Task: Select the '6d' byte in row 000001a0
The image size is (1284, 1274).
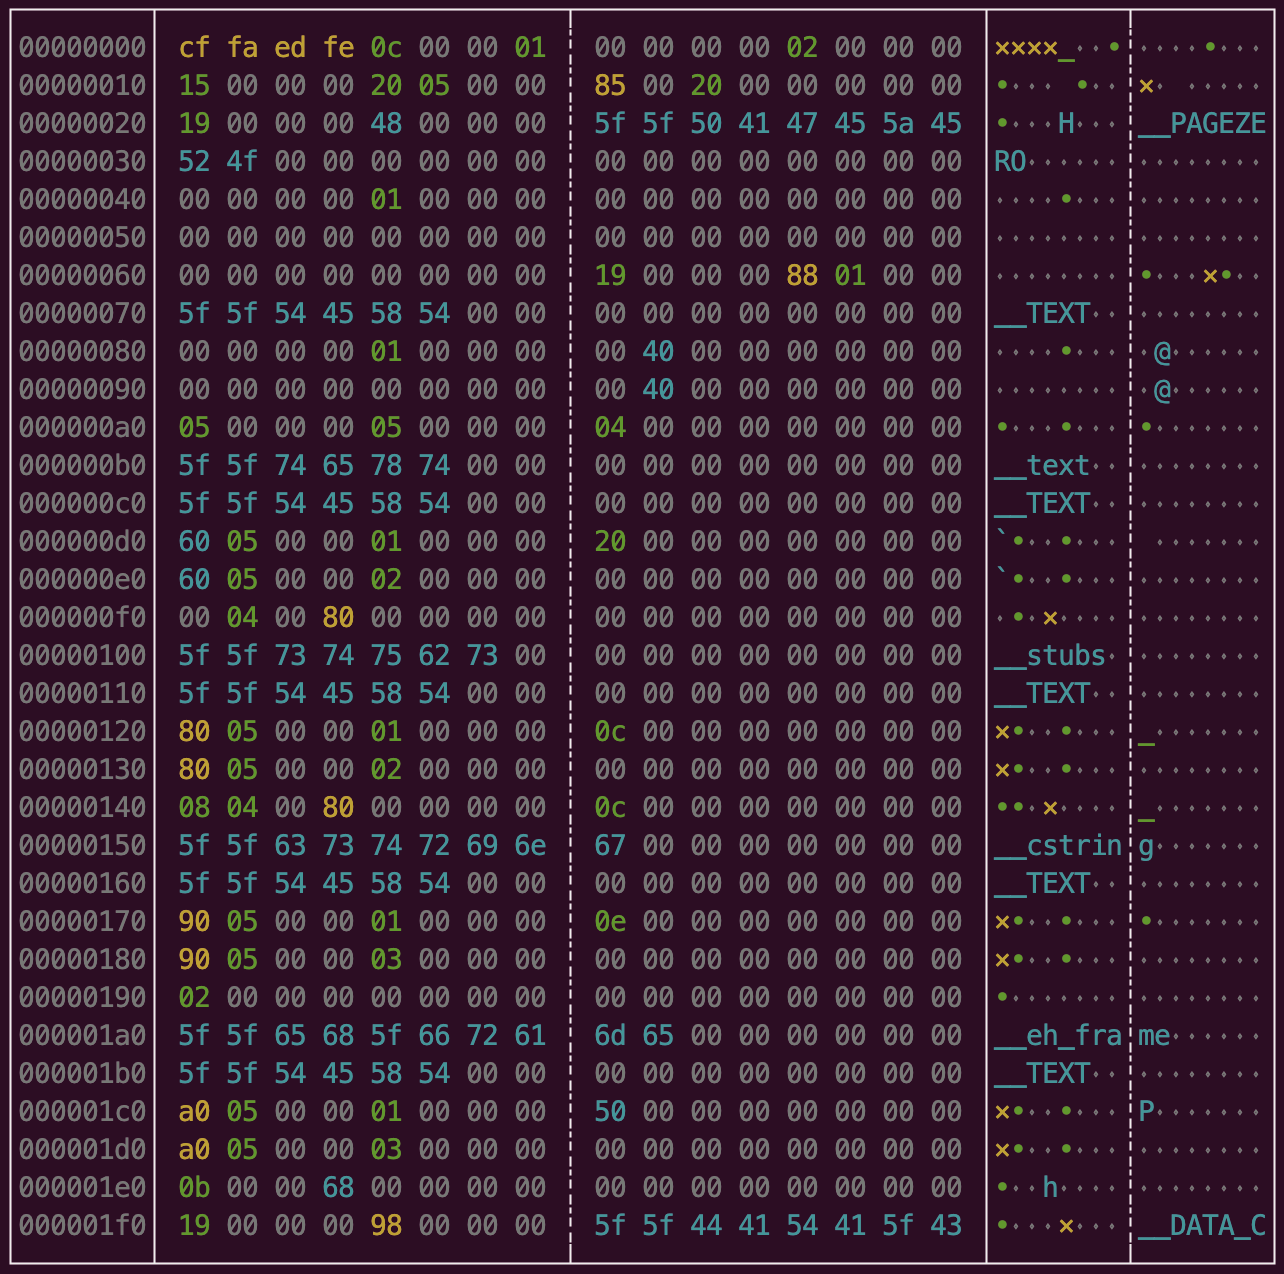Action: click(x=610, y=1036)
